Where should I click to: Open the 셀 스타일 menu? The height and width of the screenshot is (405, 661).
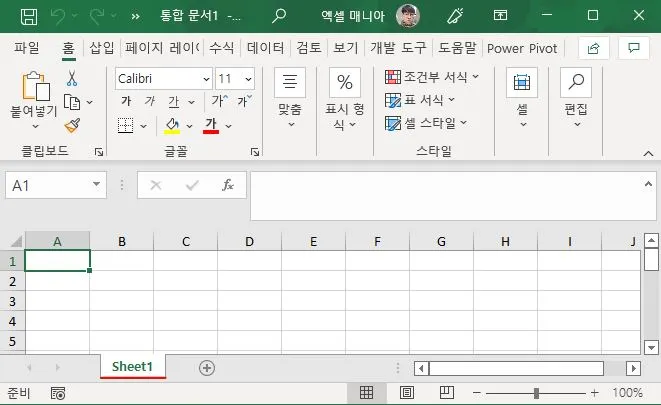426,123
